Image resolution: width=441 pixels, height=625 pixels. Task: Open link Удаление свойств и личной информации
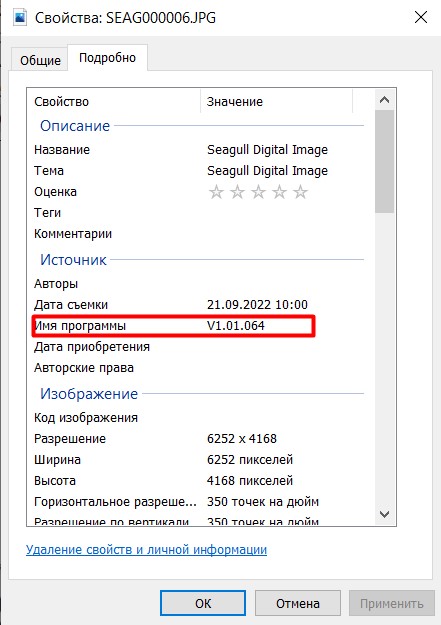click(146, 550)
